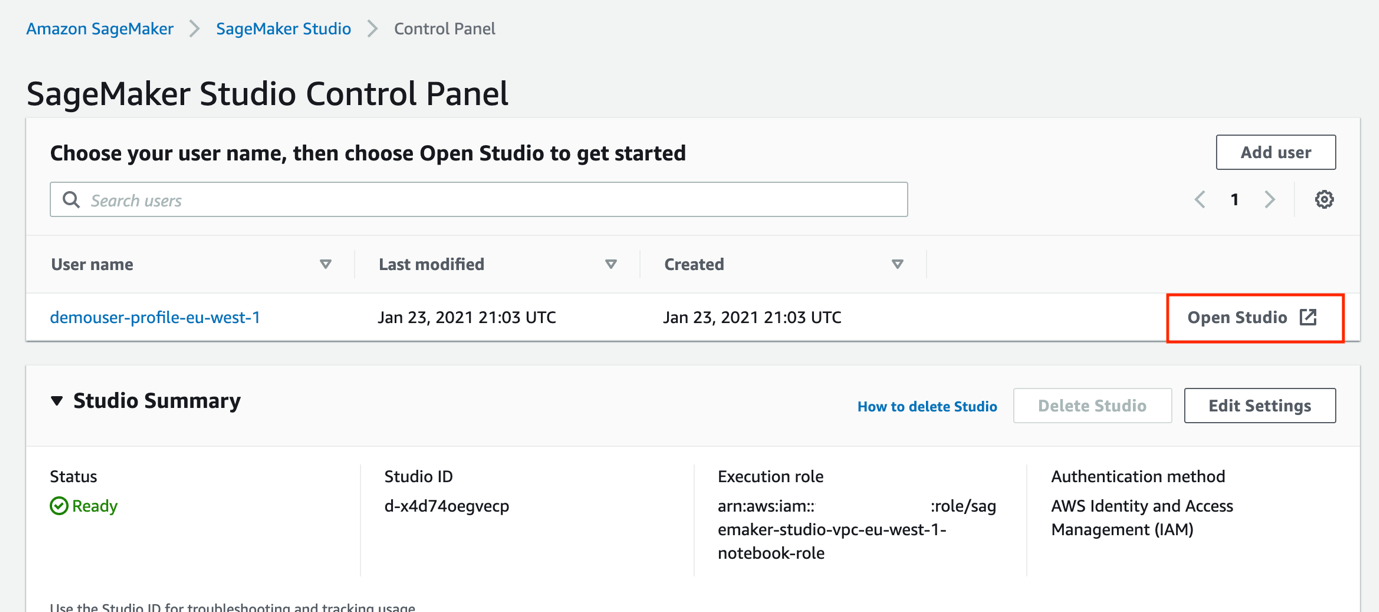Open How to delete Studio link
This screenshot has width=1379, height=612.
927,407
